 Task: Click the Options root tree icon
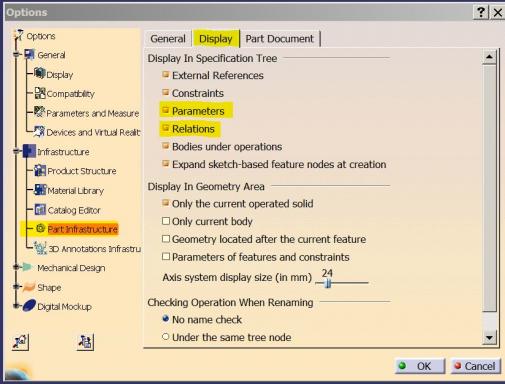point(19,35)
